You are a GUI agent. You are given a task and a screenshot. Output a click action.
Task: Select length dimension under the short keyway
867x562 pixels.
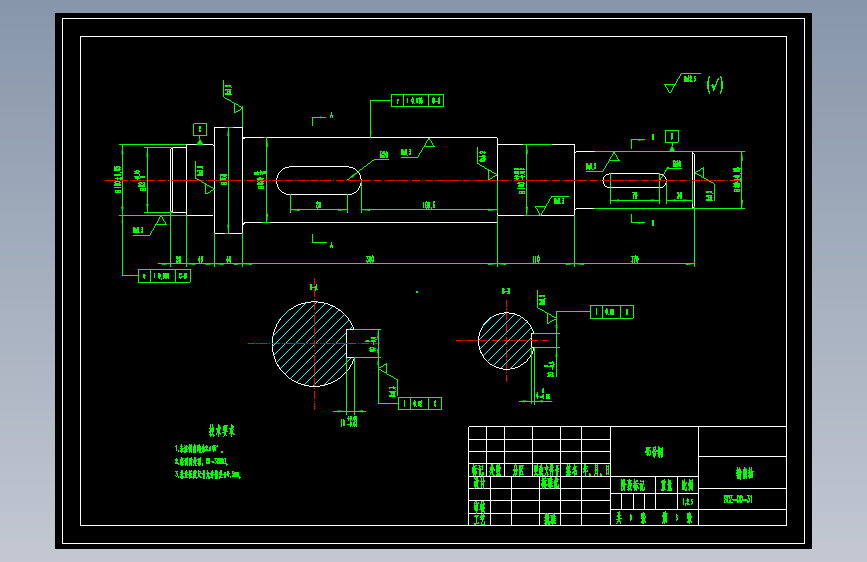635,196
